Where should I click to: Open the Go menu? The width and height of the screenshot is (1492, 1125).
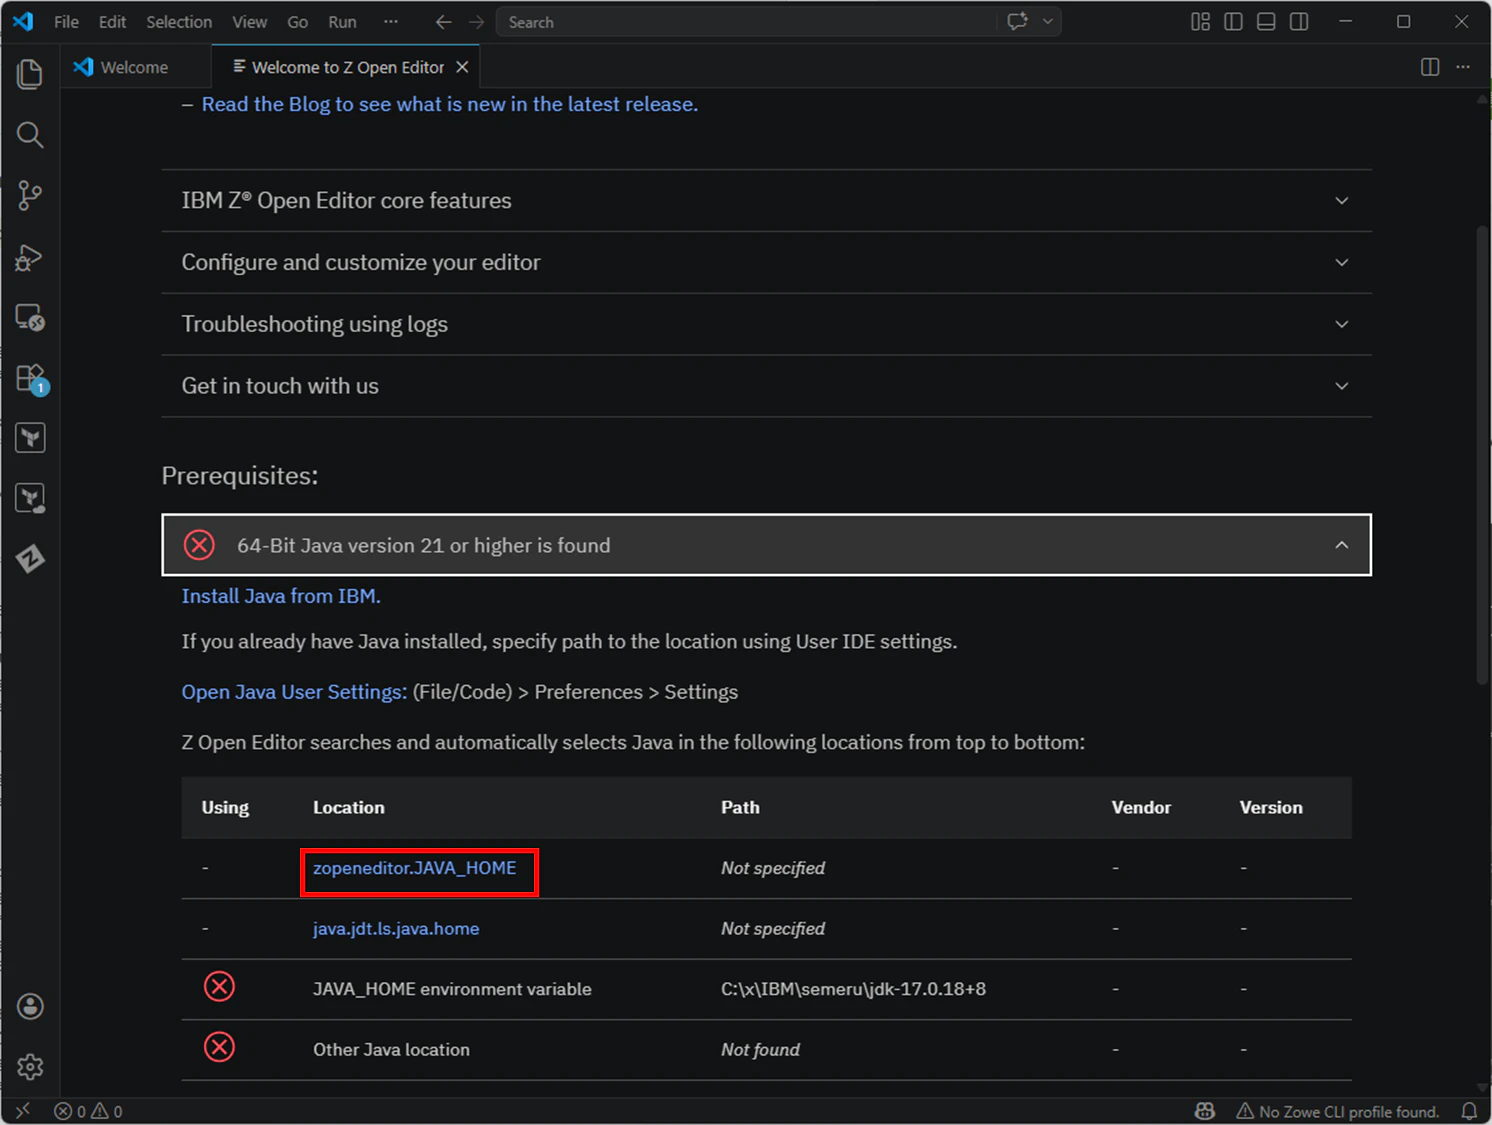pyautogui.click(x=297, y=22)
